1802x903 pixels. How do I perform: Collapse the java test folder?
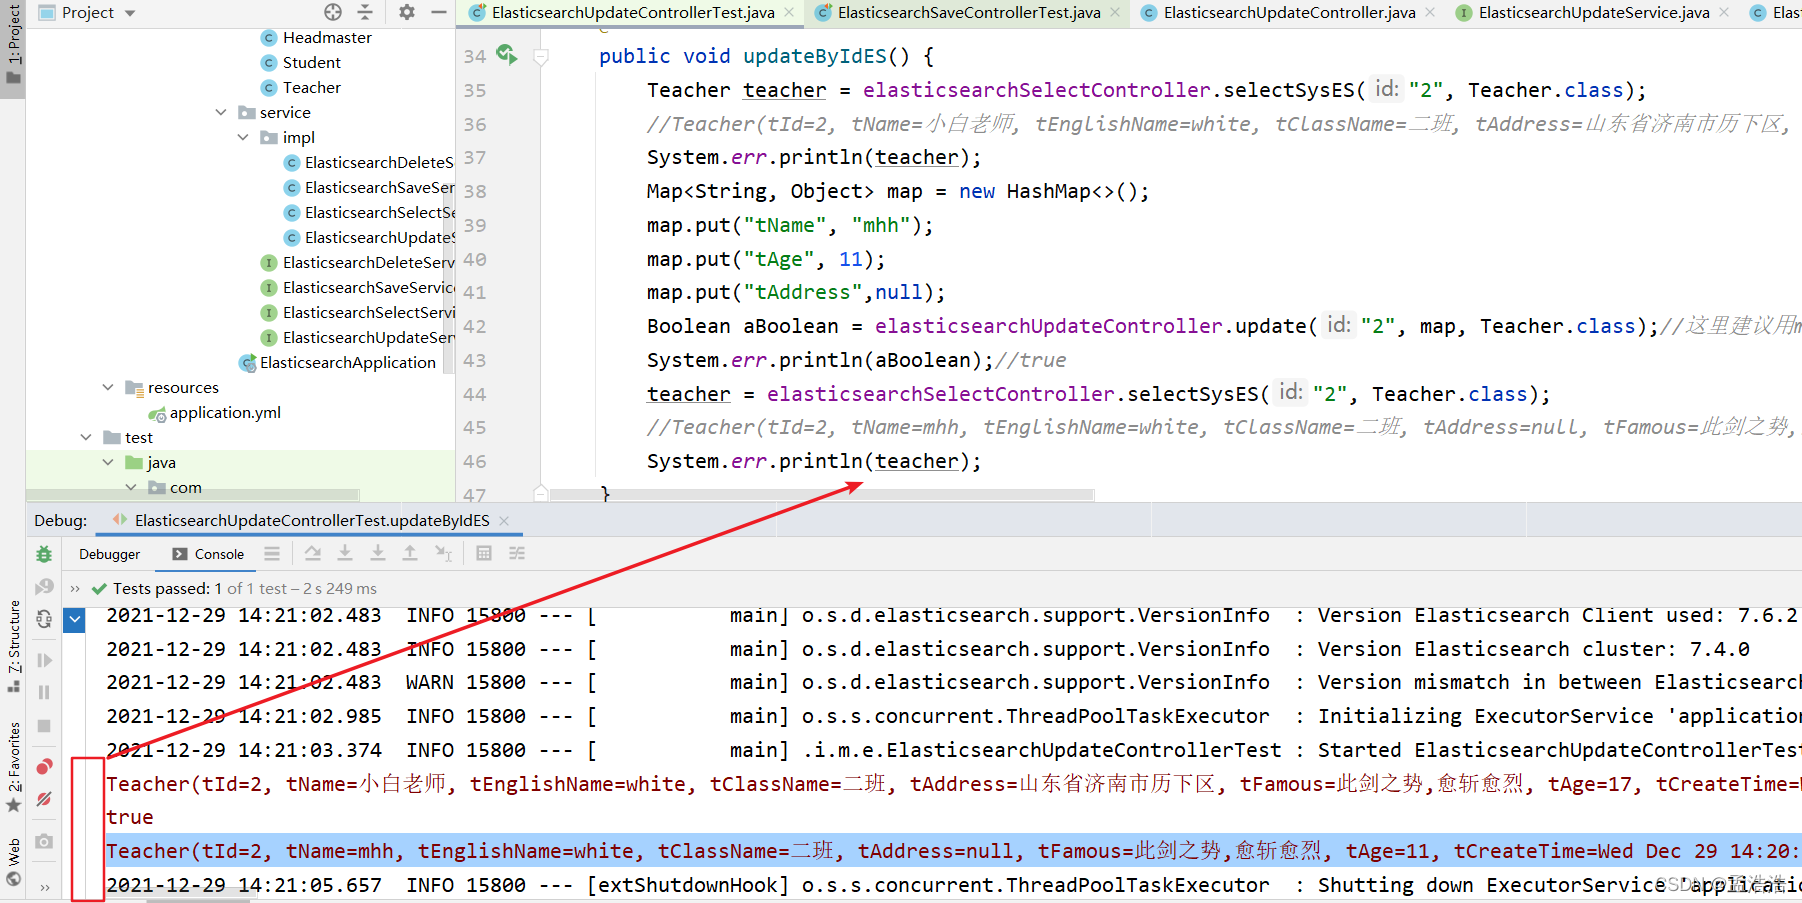pos(108,462)
